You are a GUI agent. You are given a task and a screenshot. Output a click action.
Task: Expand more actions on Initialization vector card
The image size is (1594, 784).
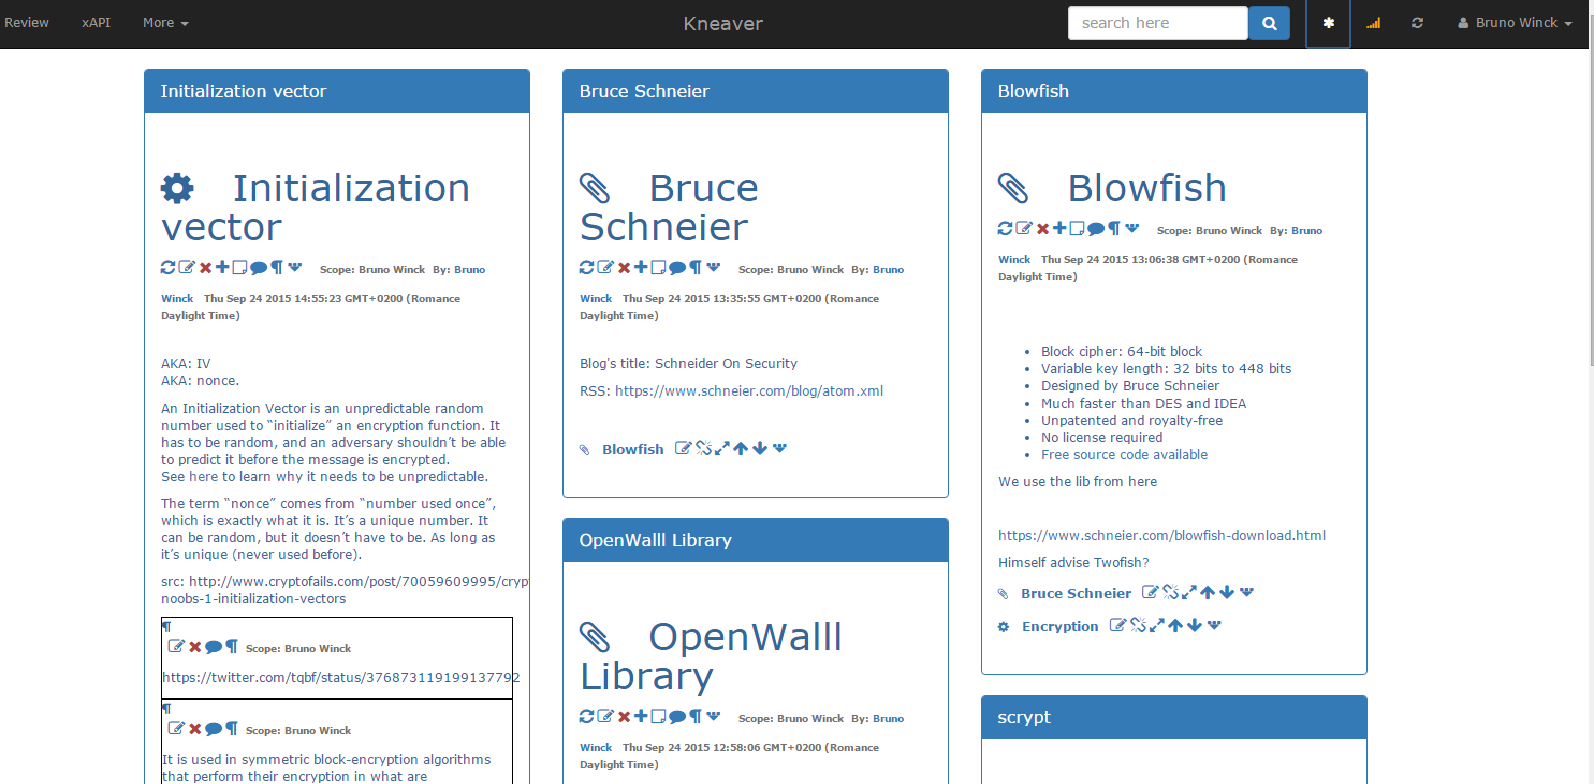click(295, 267)
